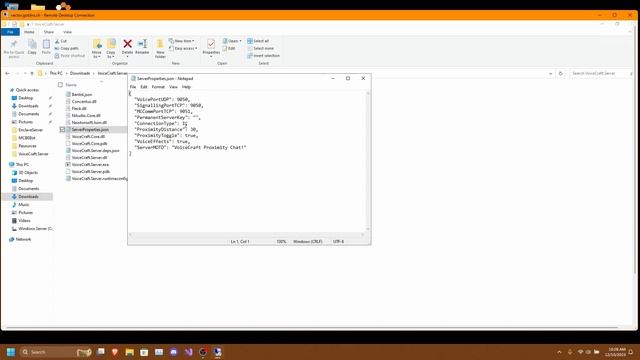The height and width of the screenshot is (360, 640).
Task: Select the VoiceCraft.Core.pdb file
Action: [x=89, y=144]
